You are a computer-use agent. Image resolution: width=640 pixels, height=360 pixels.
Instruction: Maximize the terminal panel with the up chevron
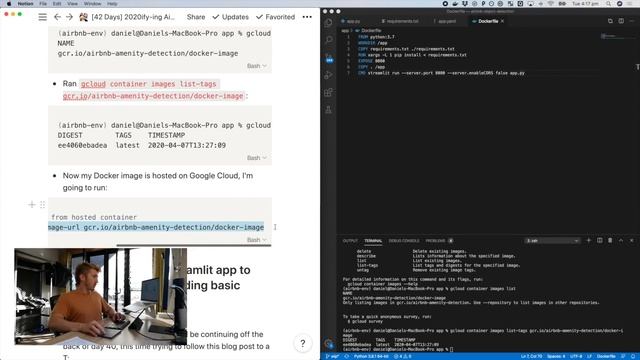pyautogui.click(x=621, y=240)
